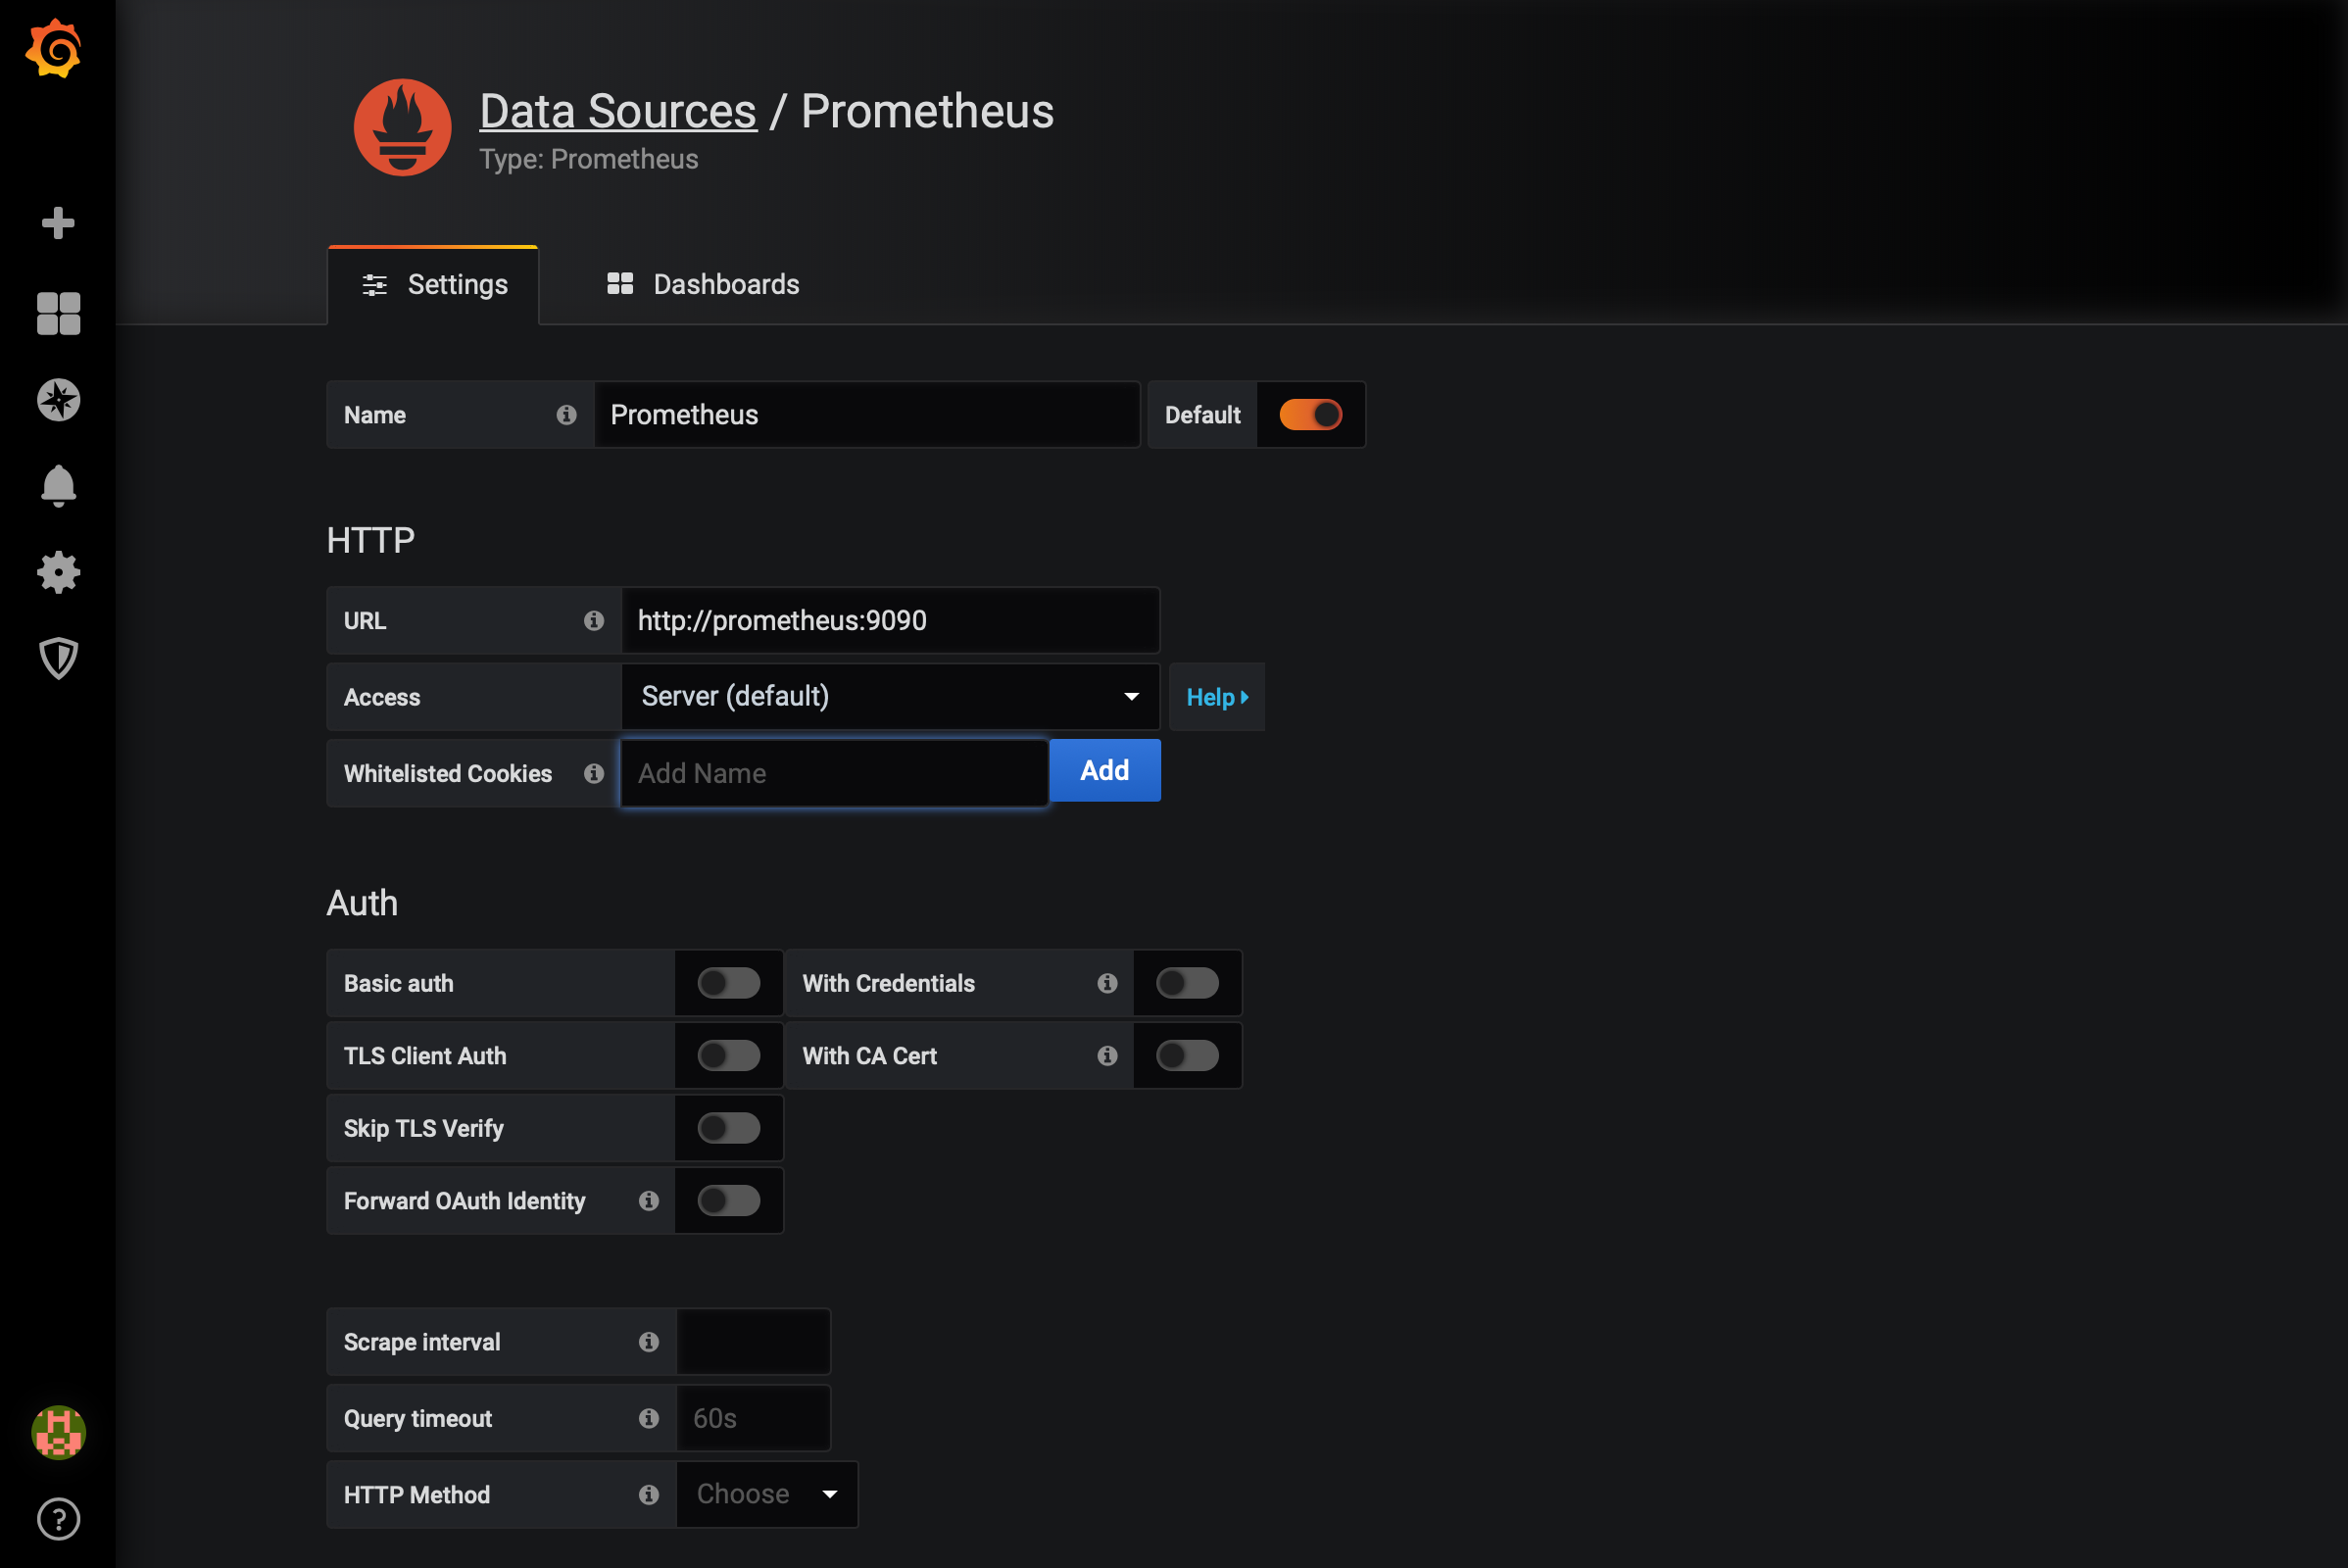Follow the Data Sources breadcrumb link
Image resolution: width=2348 pixels, height=1568 pixels.
[617, 111]
